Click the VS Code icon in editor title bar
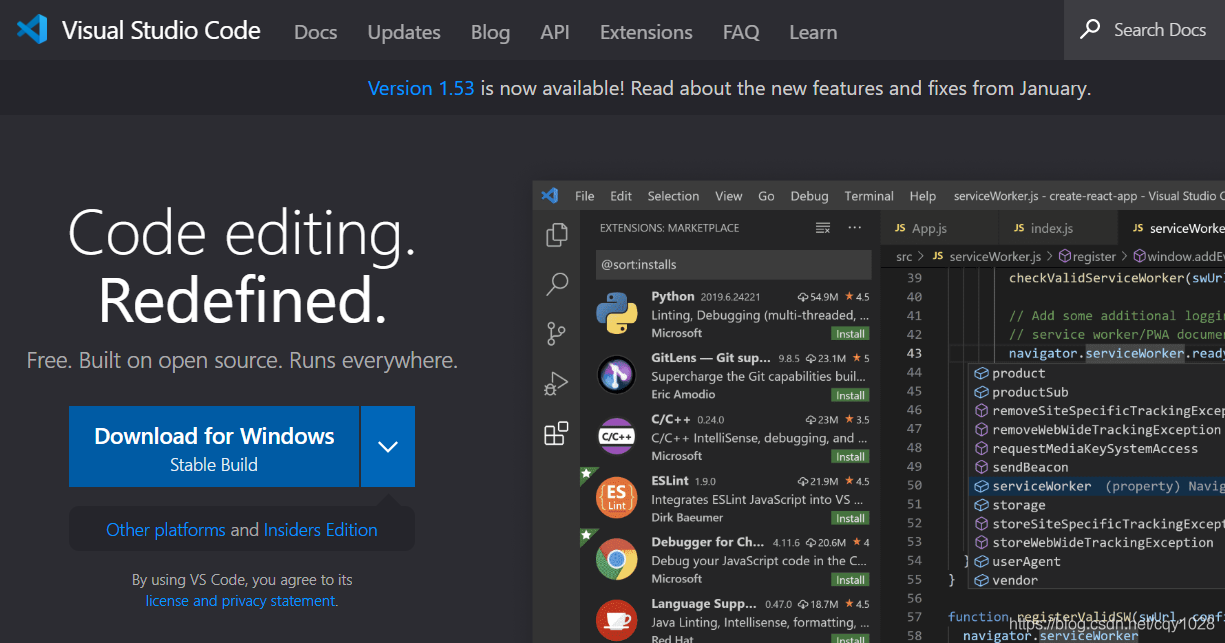Viewport: 1225px width, 643px height. pos(550,196)
